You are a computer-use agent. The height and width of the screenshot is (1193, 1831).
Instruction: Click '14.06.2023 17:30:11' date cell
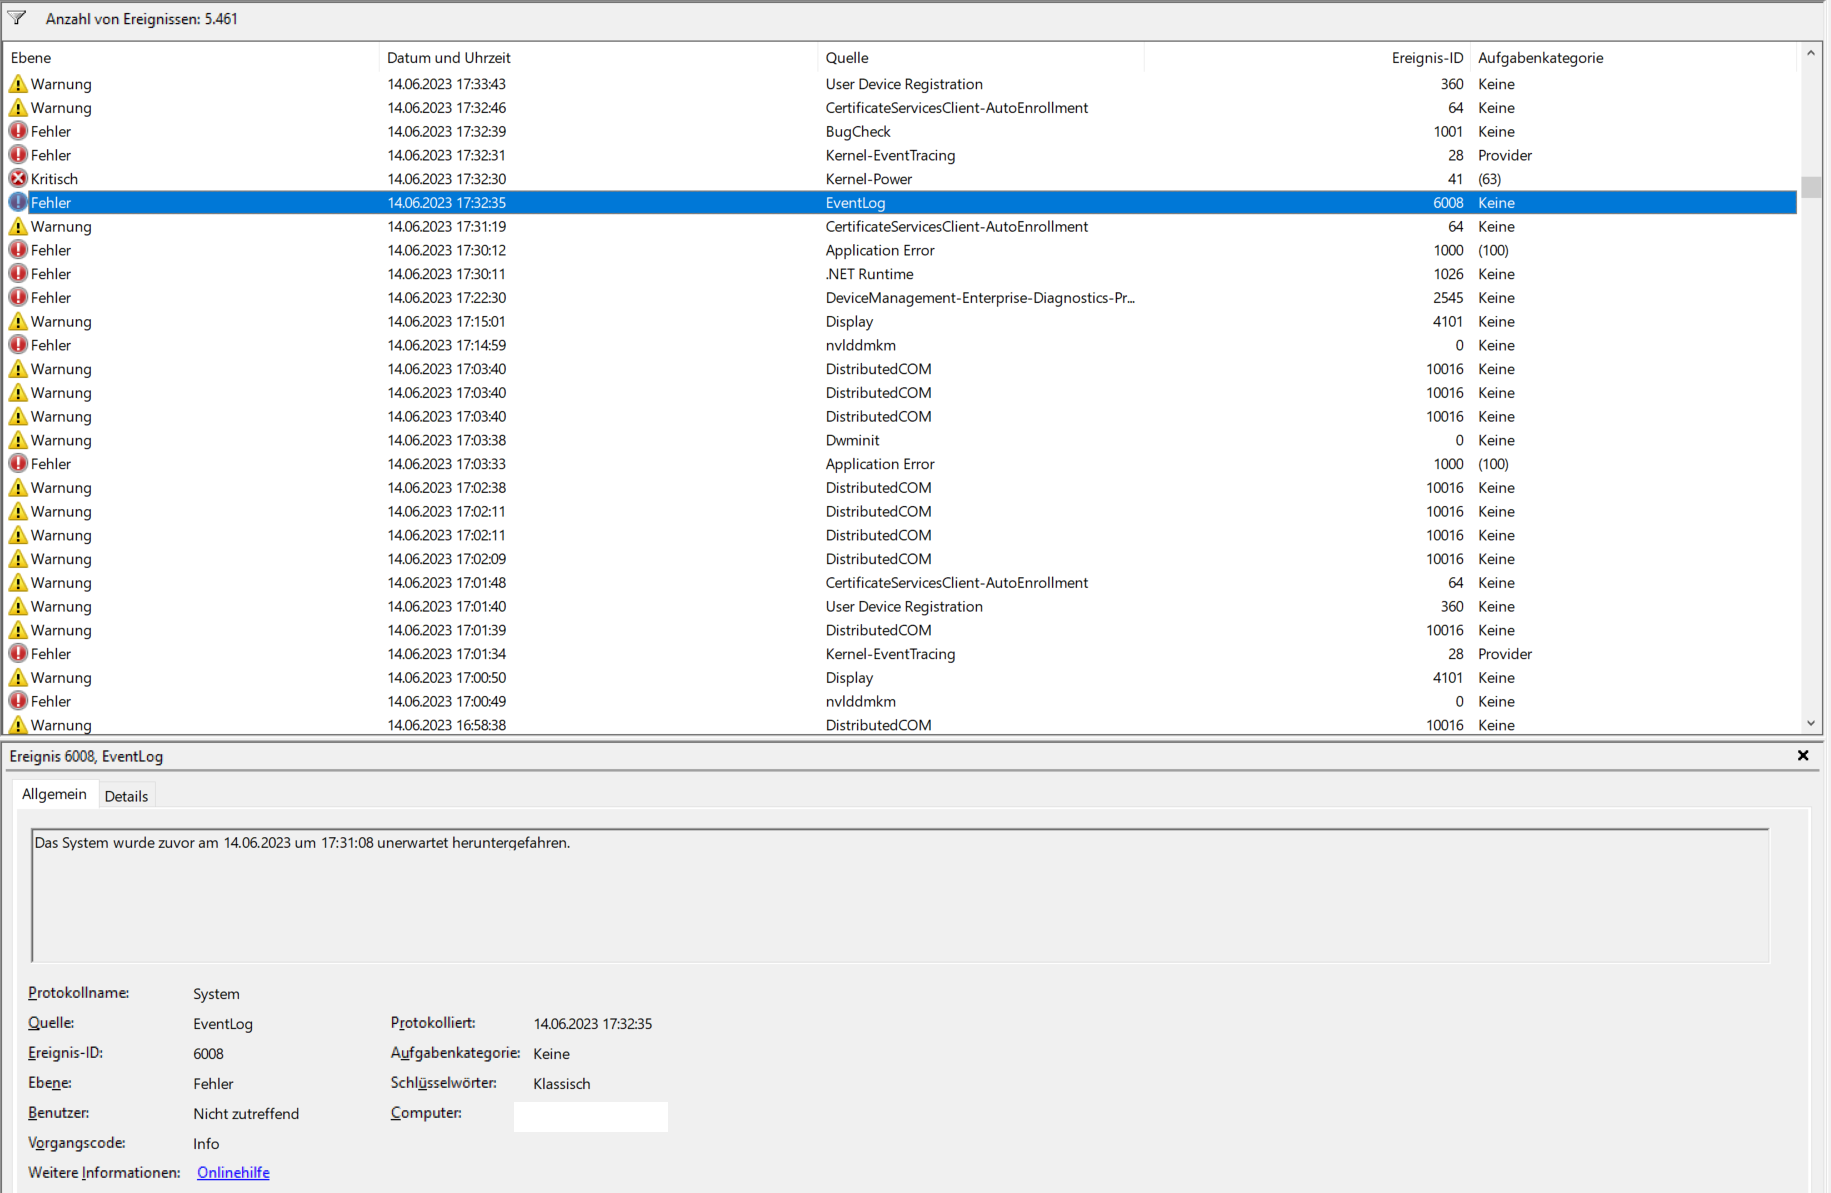tap(447, 274)
